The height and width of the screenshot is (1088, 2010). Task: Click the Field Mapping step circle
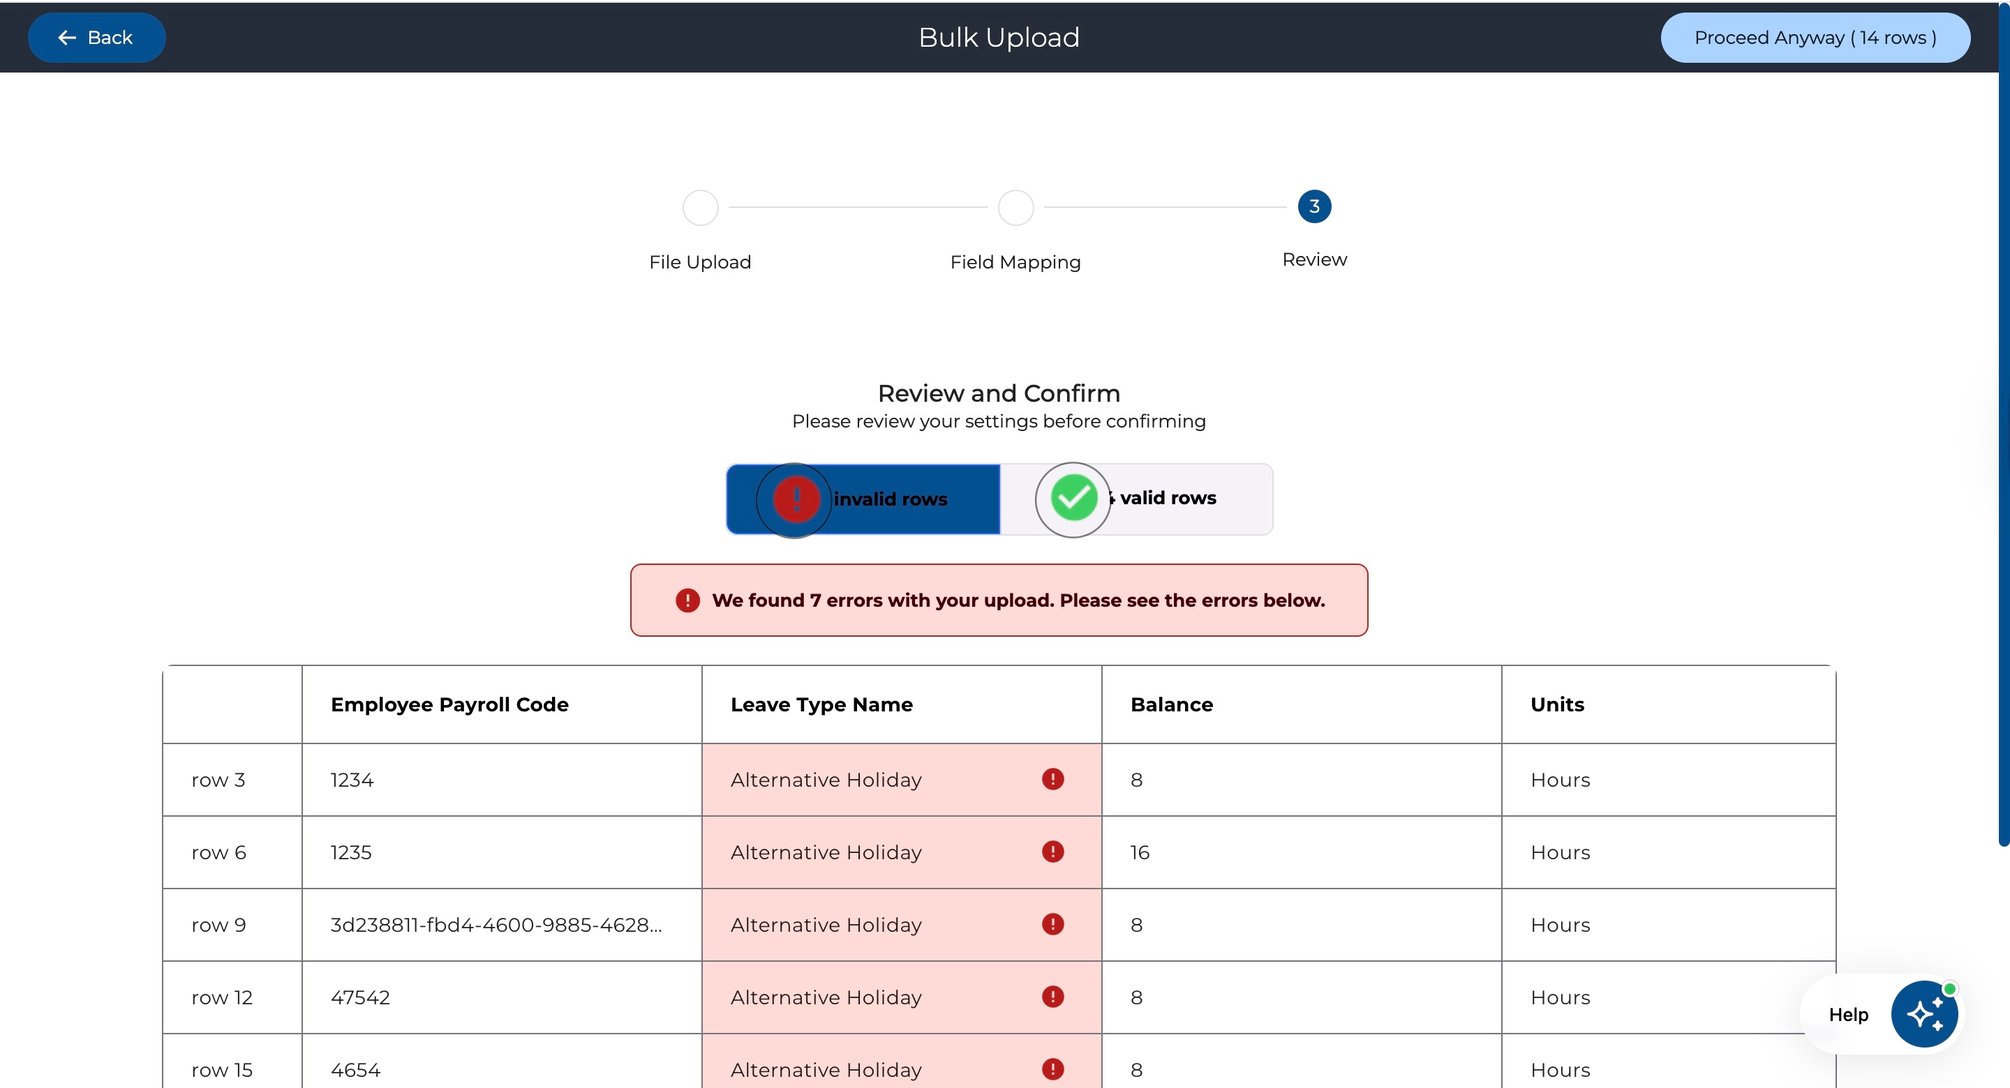[1016, 208]
